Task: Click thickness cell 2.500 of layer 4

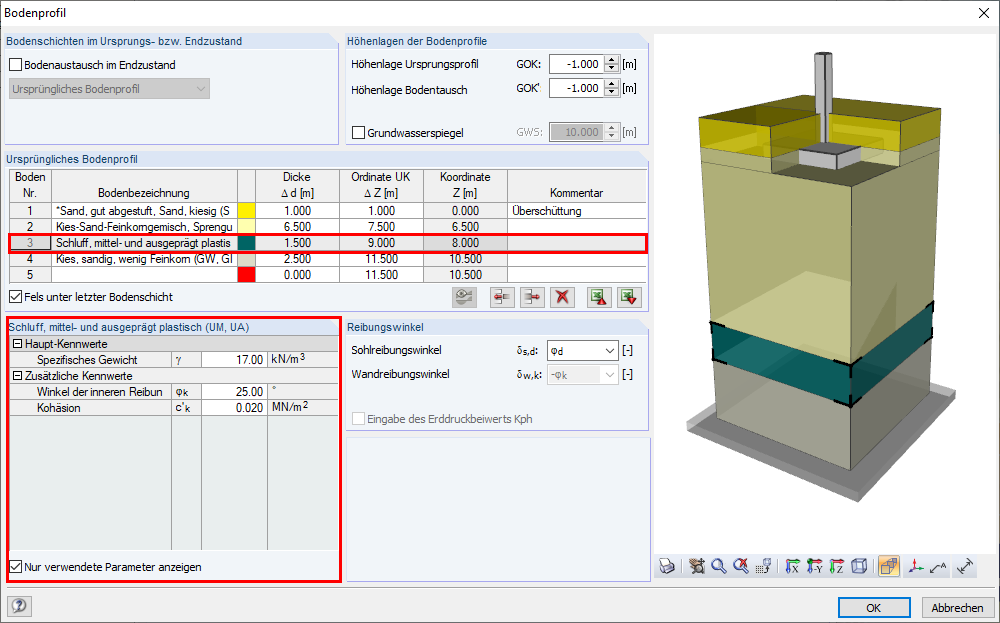Action: pos(297,259)
